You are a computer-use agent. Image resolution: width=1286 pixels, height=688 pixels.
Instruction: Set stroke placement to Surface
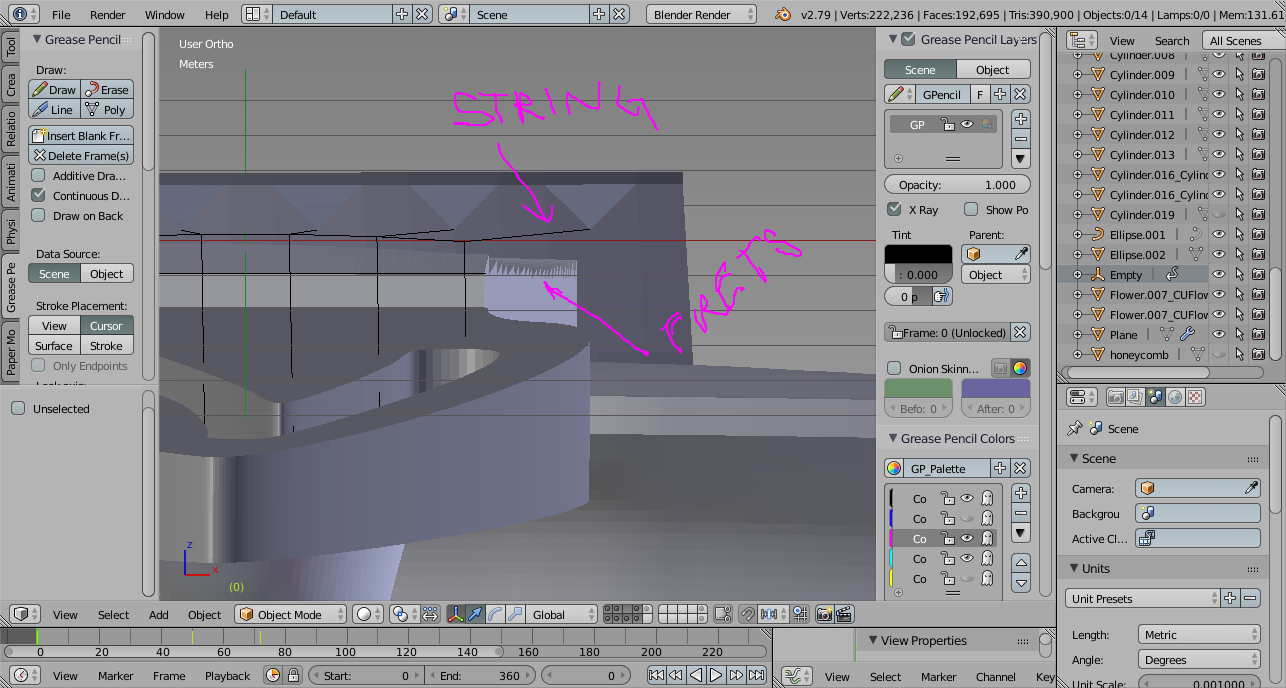coord(54,346)
